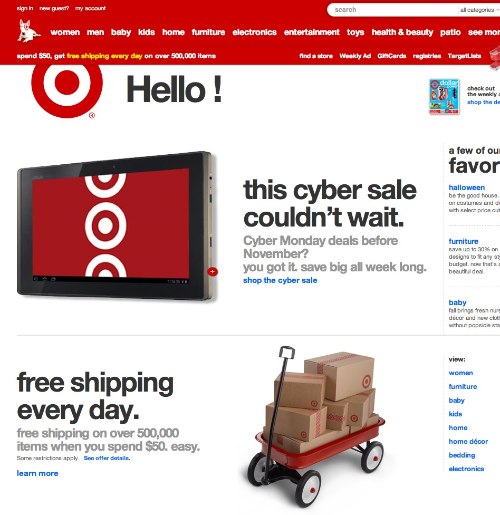The width and height of the screenshot is (500, 515).
Task: Select halloween under favorites
Action: [x=467, y=188]
